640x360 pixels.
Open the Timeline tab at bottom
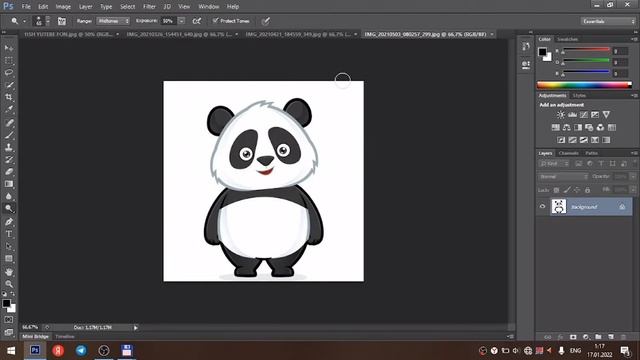tap(65, 336)
